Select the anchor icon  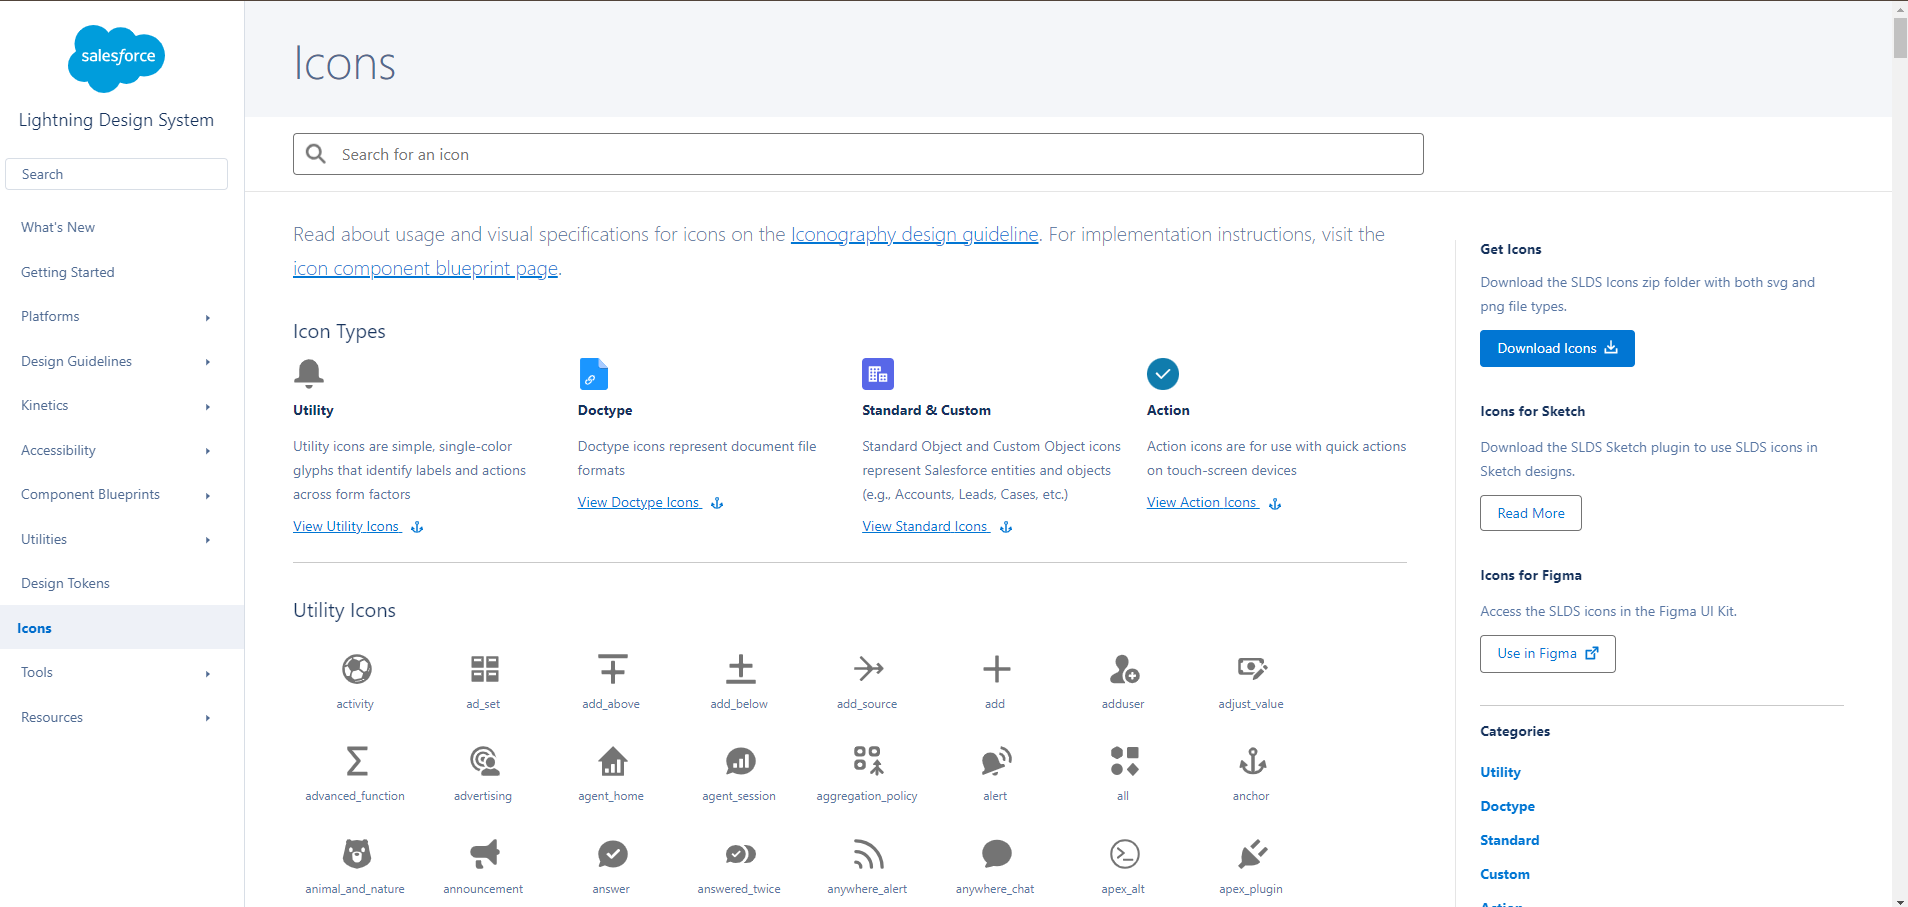pyautogui.click(x=1252, y=761)
